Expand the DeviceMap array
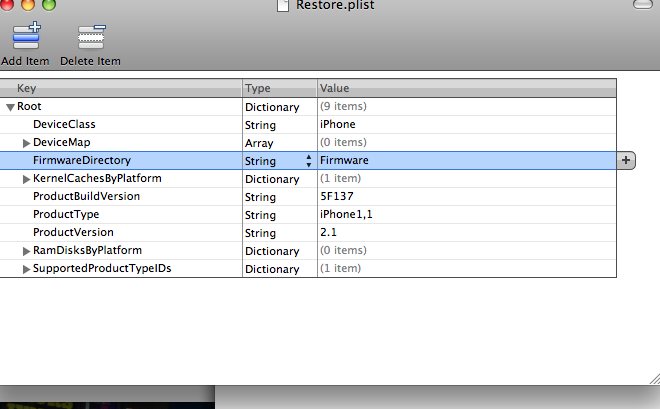The width and height of the screenshot is (660, 409). [x=26, y=143]
